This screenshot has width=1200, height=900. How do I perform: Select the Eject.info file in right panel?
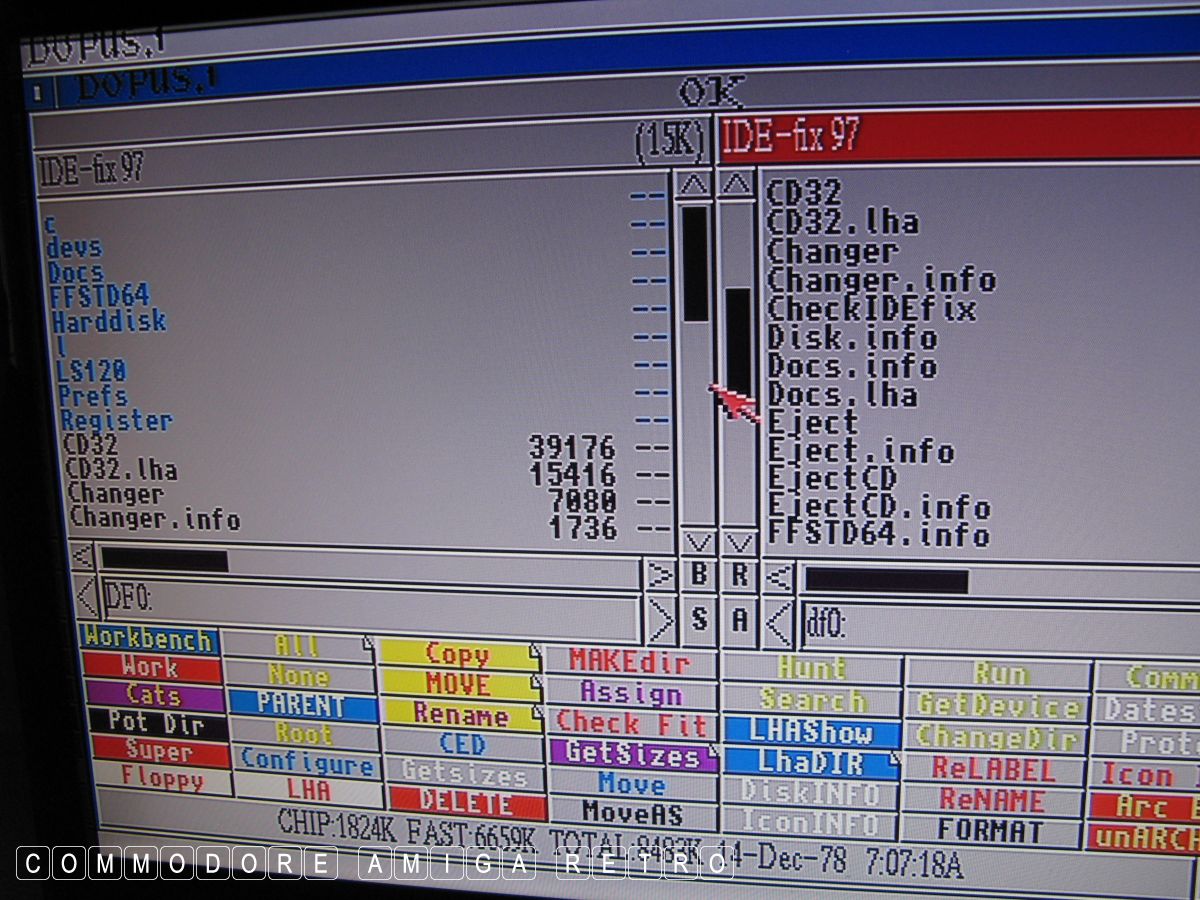[860, 452]
